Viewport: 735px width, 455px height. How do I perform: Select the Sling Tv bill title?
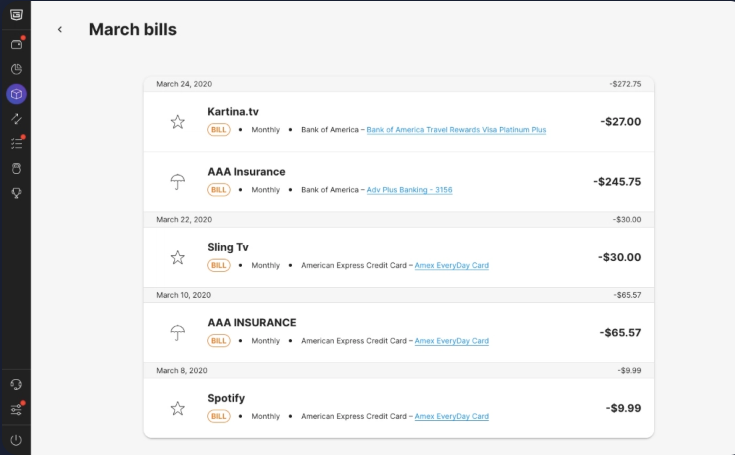click(228, 247)
